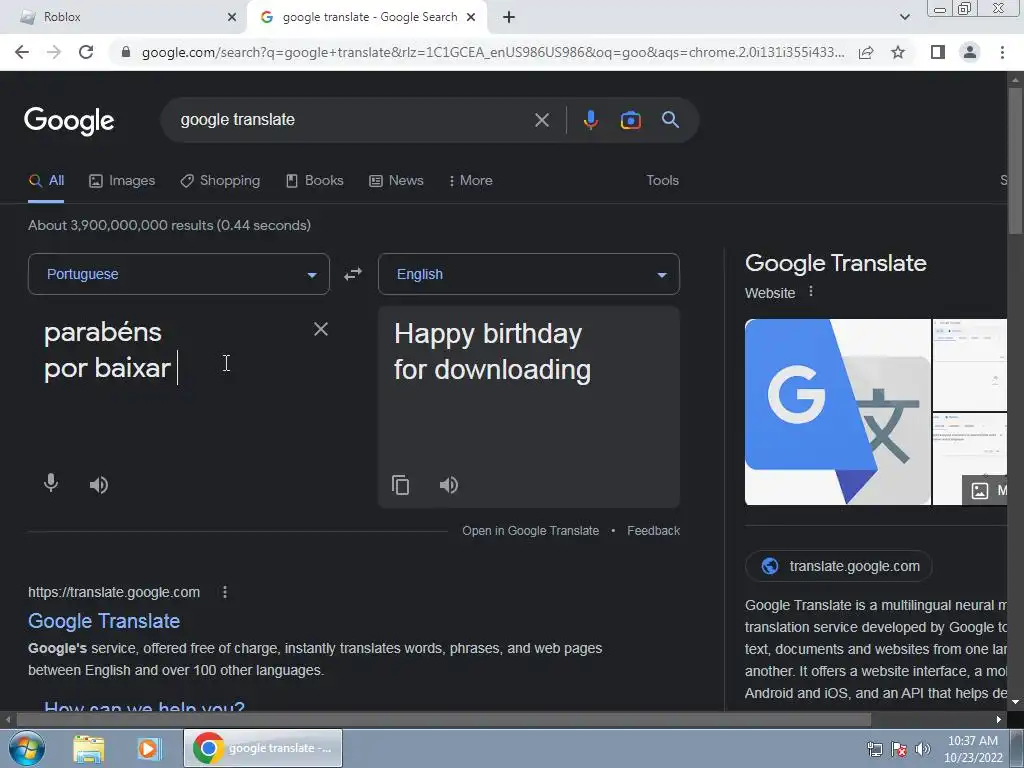Open in Google Translate link
1024x768 pixels.
[x=530, y=531]
